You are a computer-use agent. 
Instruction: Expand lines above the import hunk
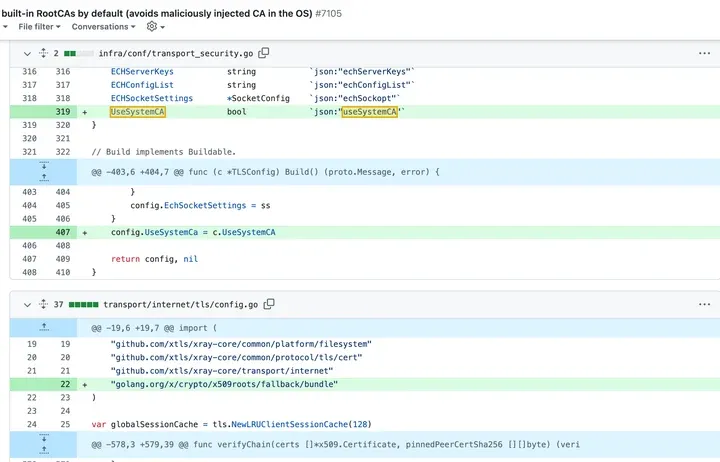tap(44, 327)
